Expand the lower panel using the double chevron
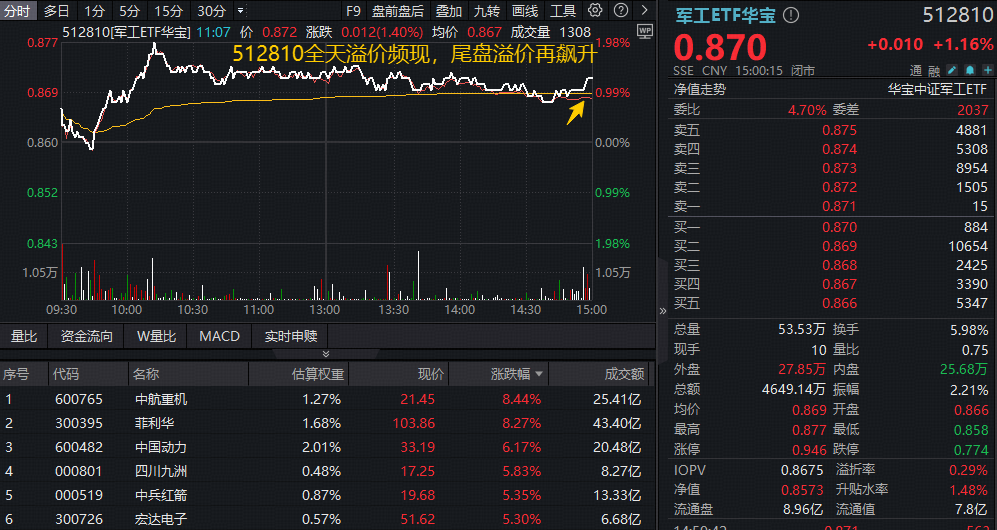Image resolution: width=997 pixels, height=530 pixels. click(x=326, y=354)
